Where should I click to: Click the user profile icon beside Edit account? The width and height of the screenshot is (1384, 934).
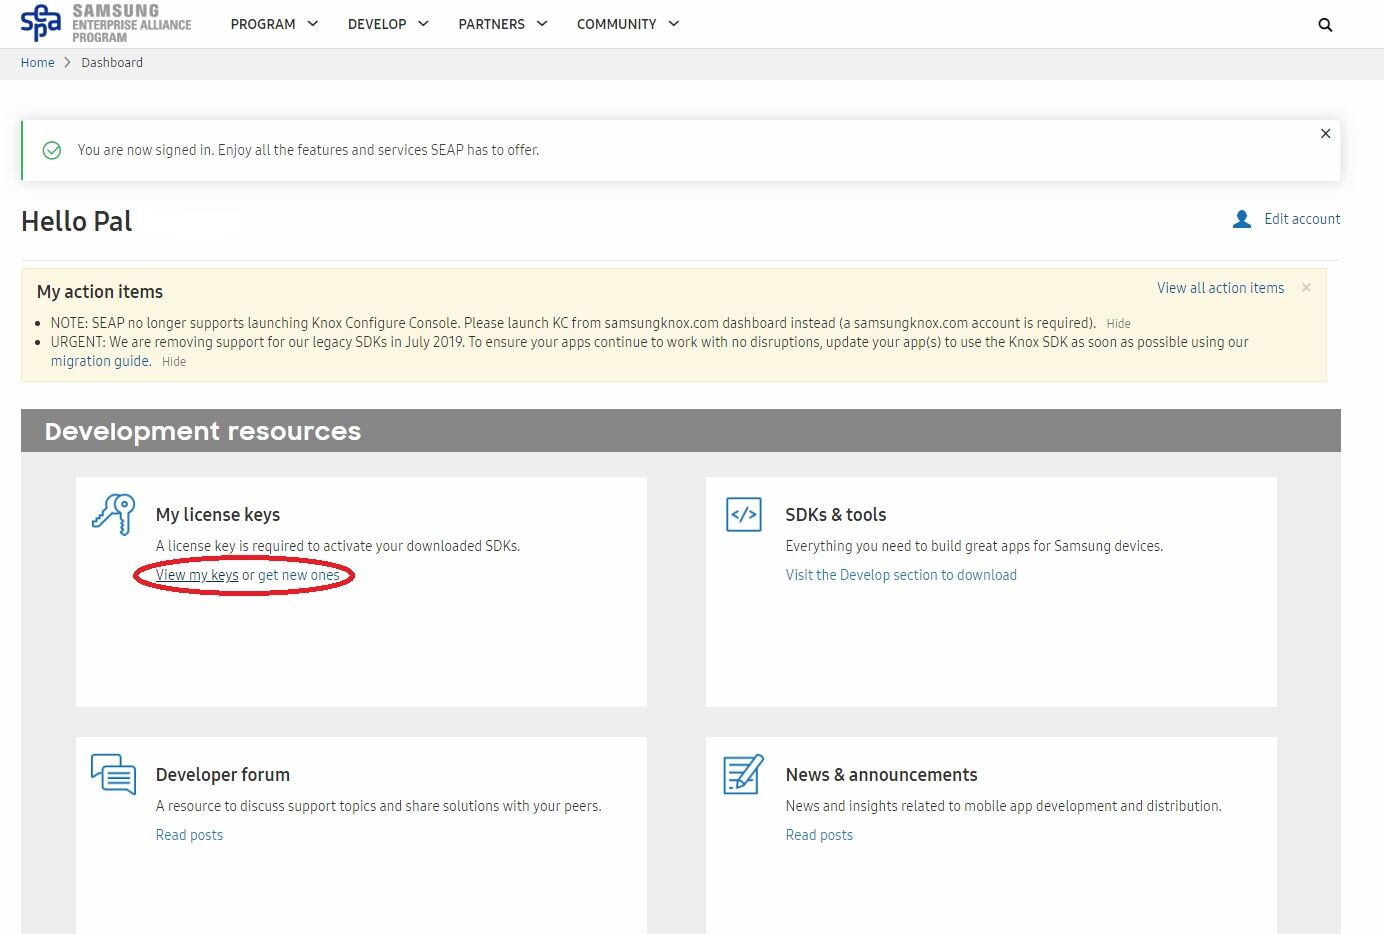pos(1242,219)
